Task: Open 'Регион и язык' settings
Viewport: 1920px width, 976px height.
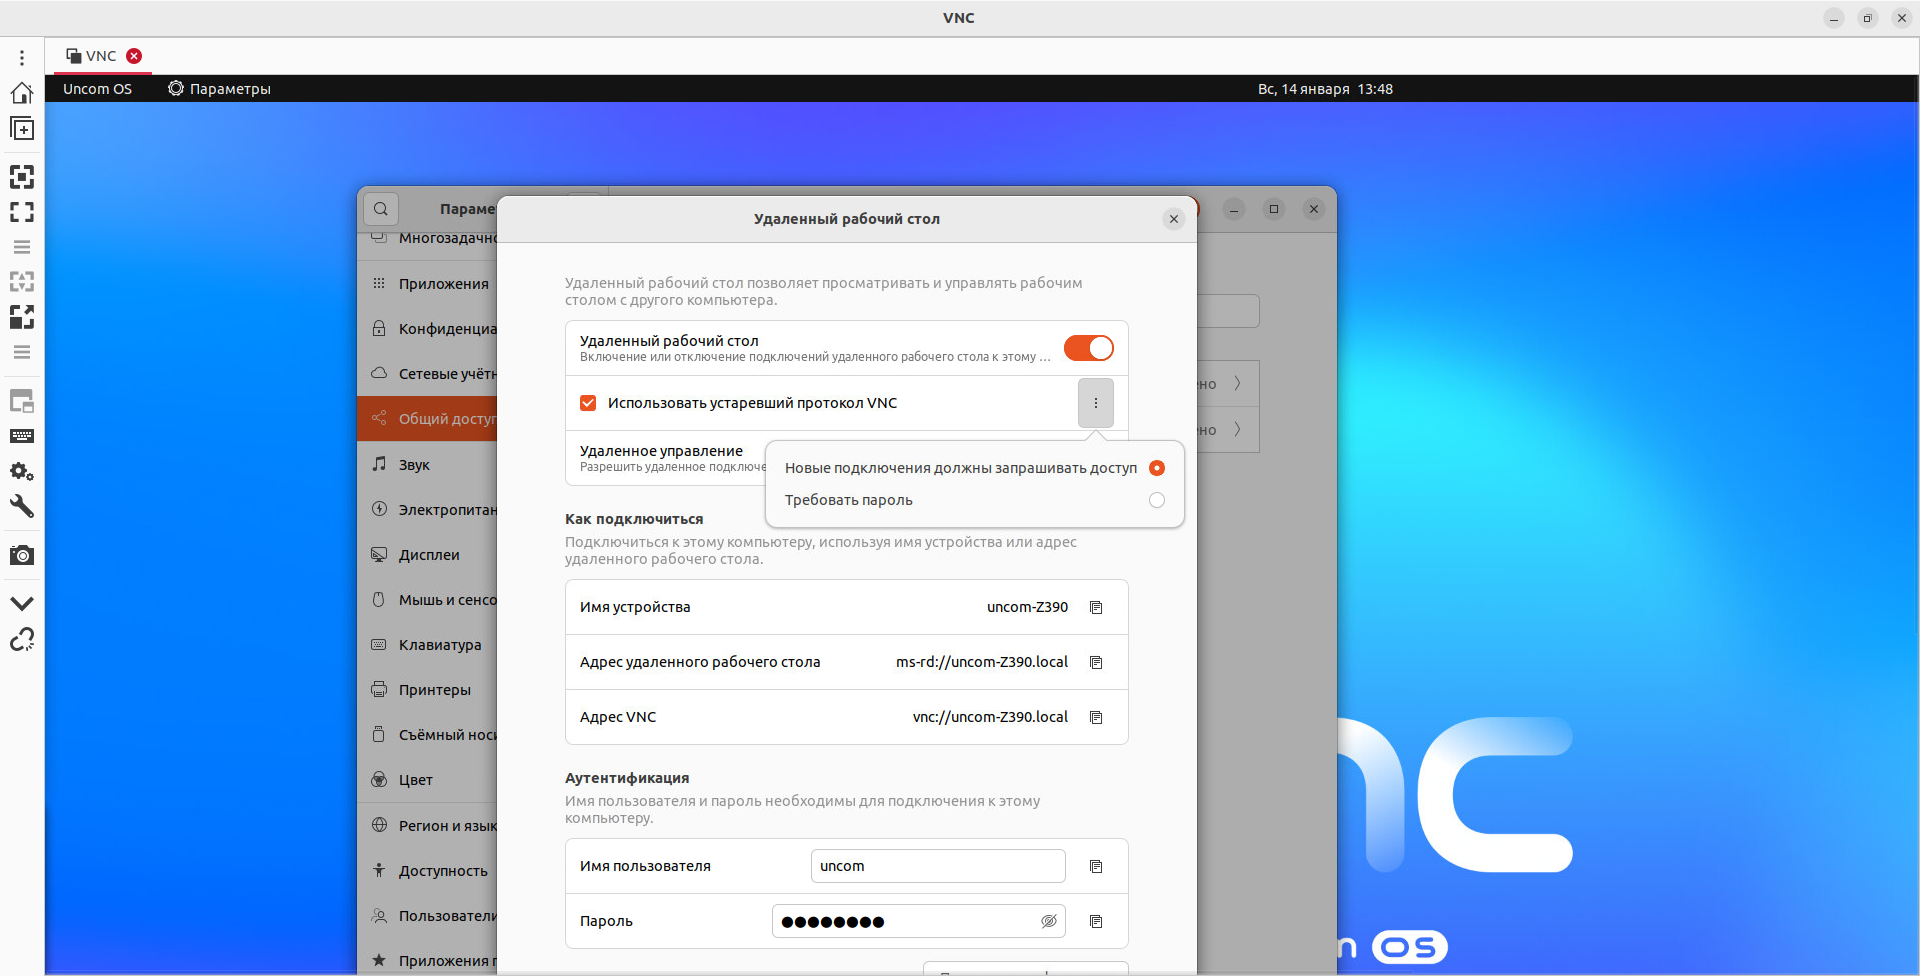Action: click(427, 826)
